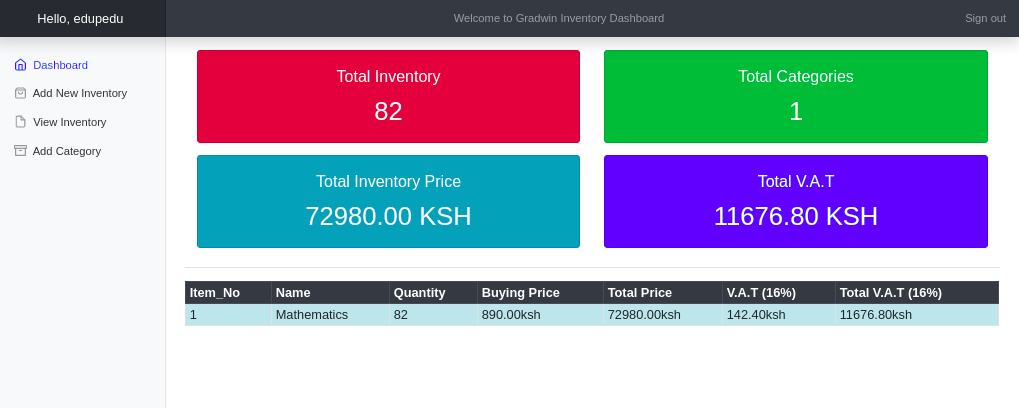The height and width of the screenshot is (408, 1019).
Task: Click the green Total Categories card
Action: [x=795, y=96]
